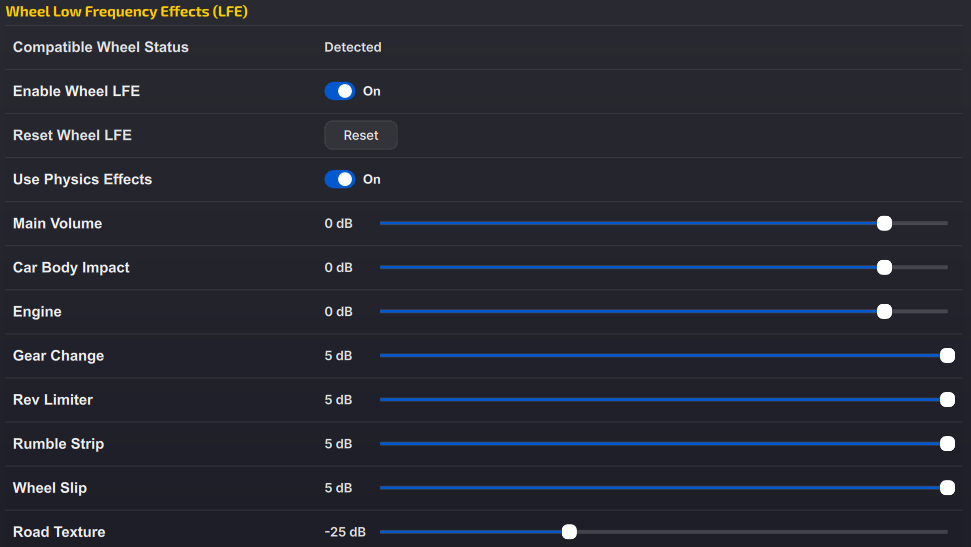
Task: Click the Compatible Wheel Status label
Action: click(100, 47)
